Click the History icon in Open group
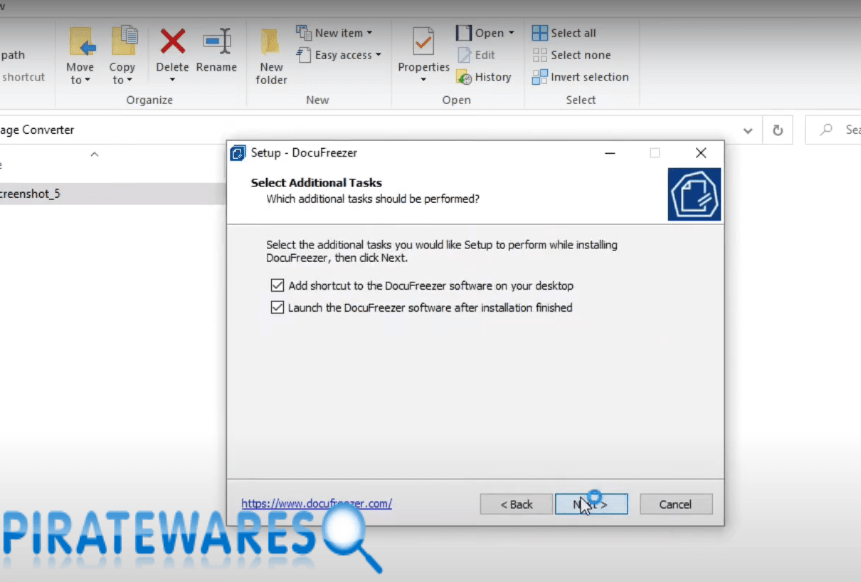The image size is (861, 582). pyautogui.click(x=464, y=77)
